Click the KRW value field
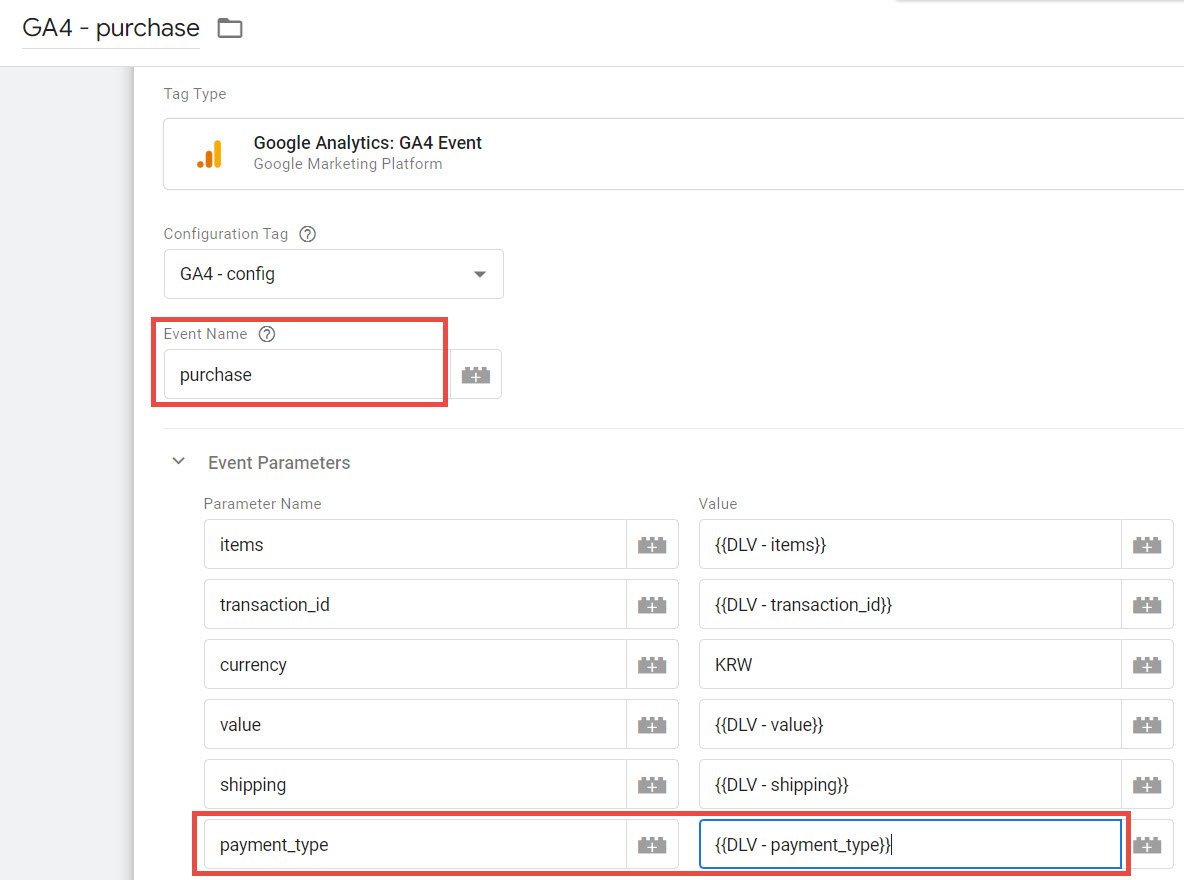Viewport: 1184px width, 880px height. pos(910,665)
